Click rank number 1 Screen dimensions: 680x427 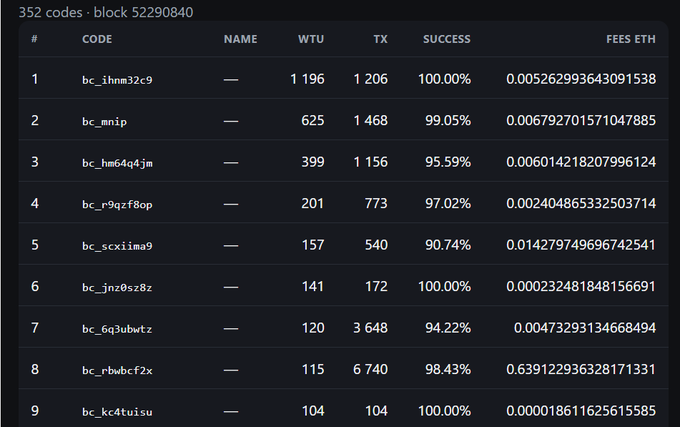tap(35, 79)
